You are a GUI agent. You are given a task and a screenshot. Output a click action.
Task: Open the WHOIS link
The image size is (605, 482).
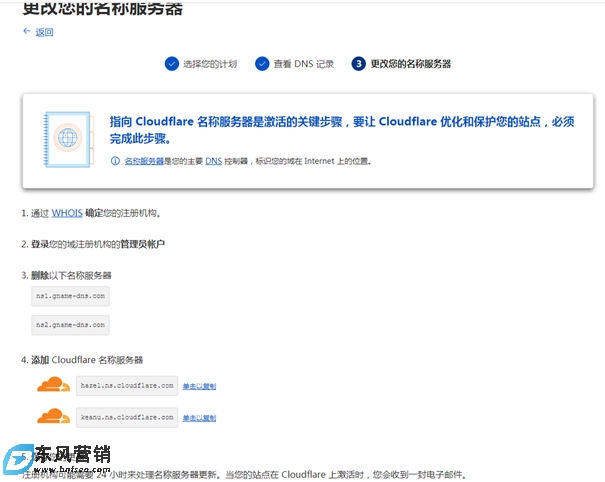(67, 213)
